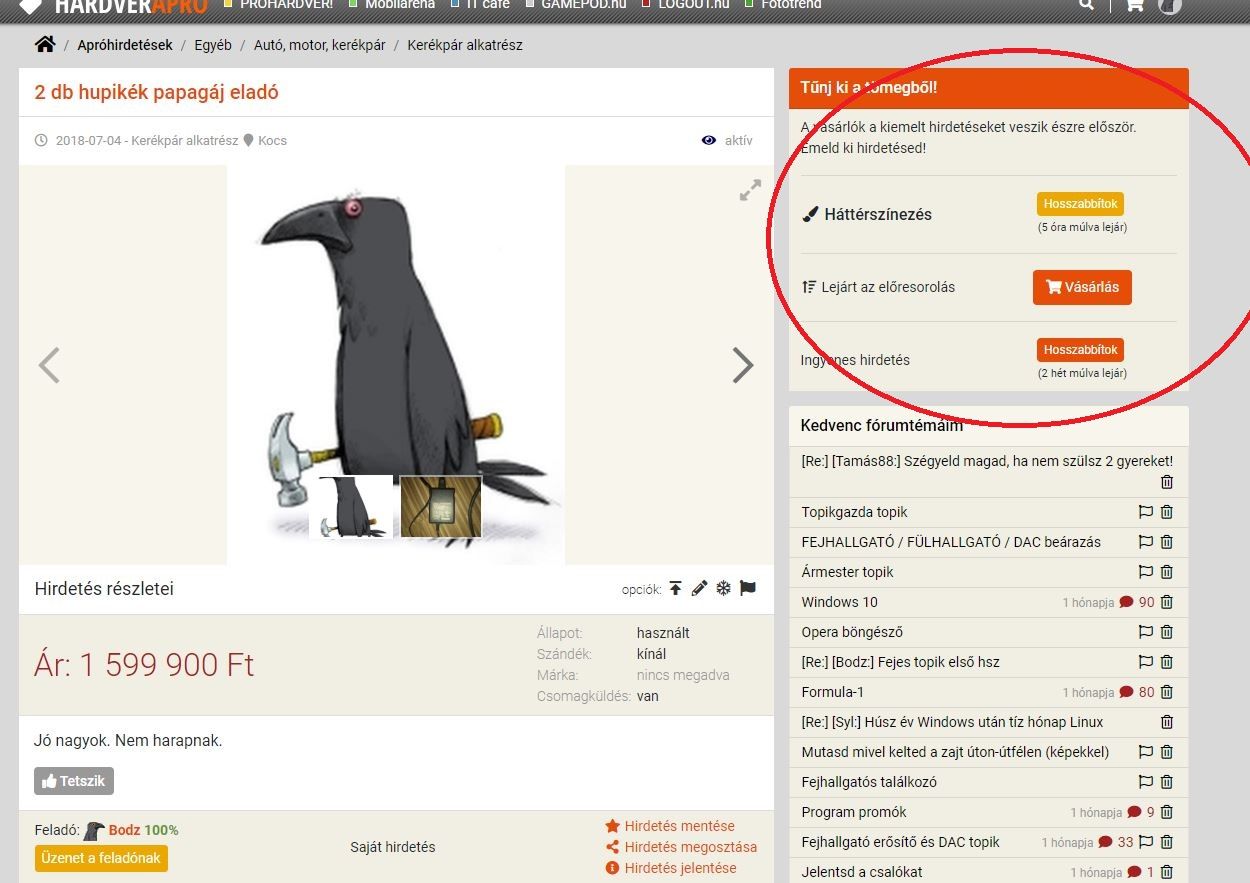Click Hirdetés megosztása link

point(690,847)
